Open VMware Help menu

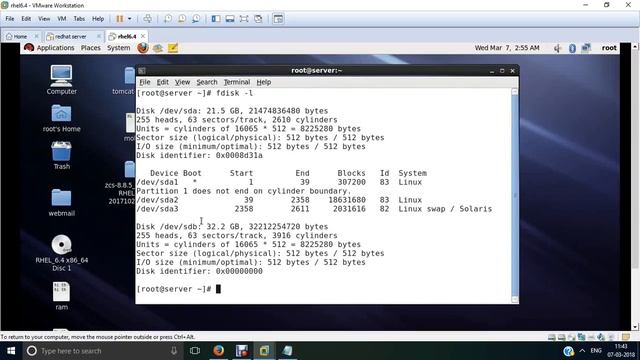pyautogui.click(x=98, y=19)
